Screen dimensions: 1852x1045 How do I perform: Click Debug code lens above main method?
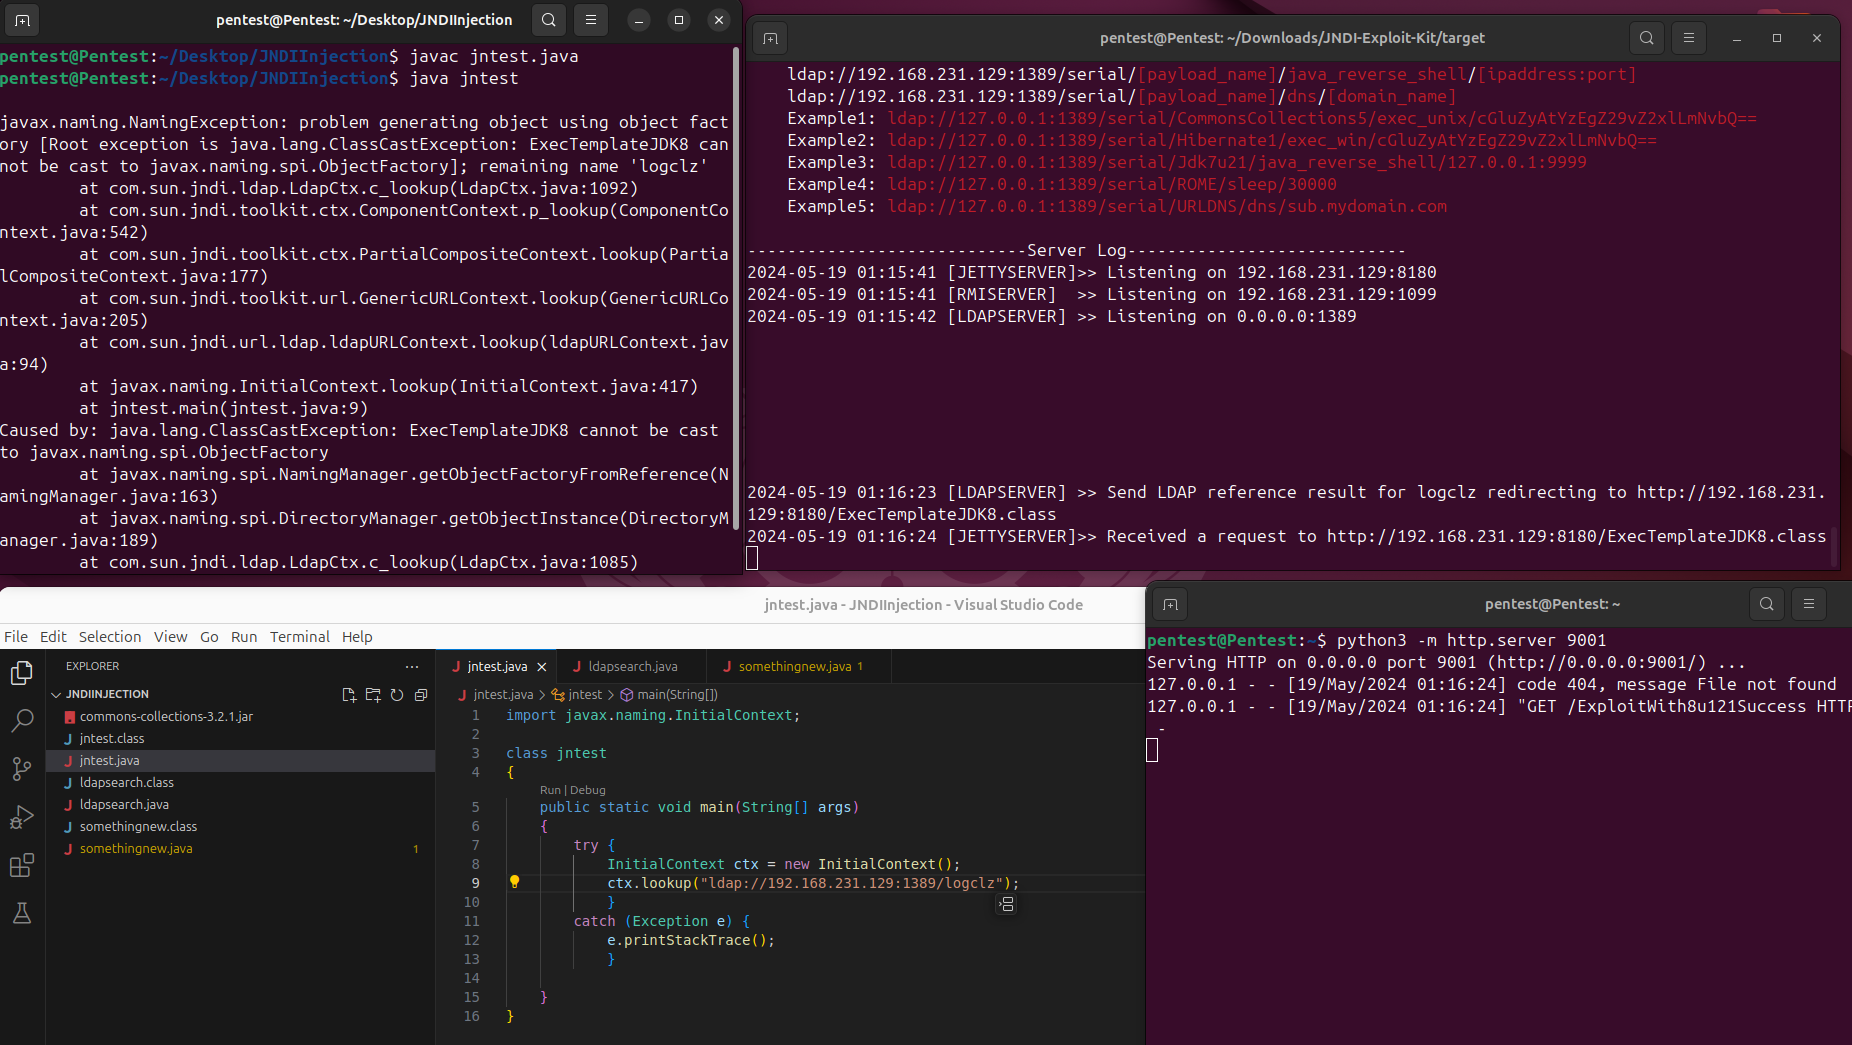pos(588,790)
